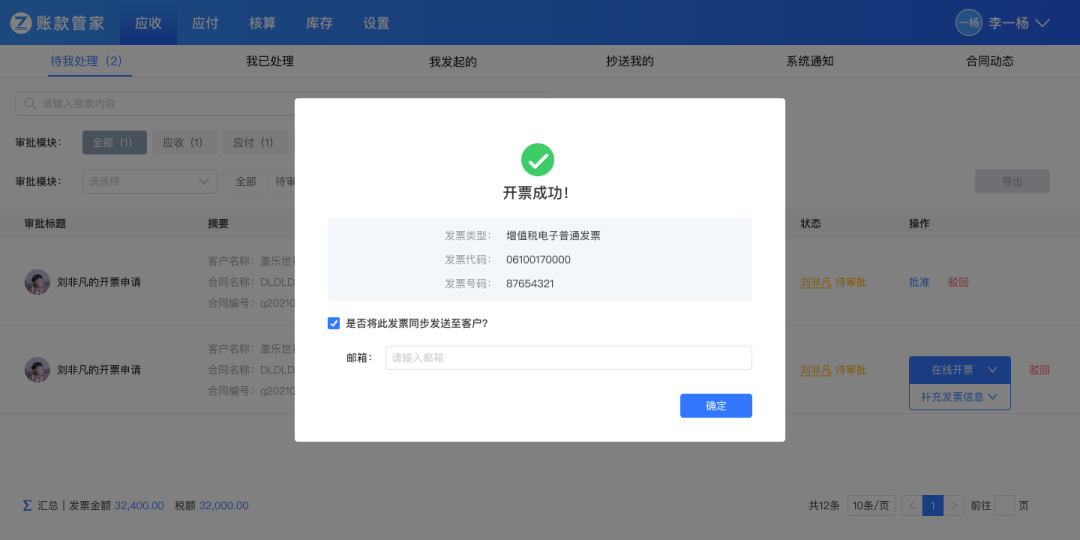Open the 核算 menu
This screenshot has width=1080, height=540.
tap(262, 23)
